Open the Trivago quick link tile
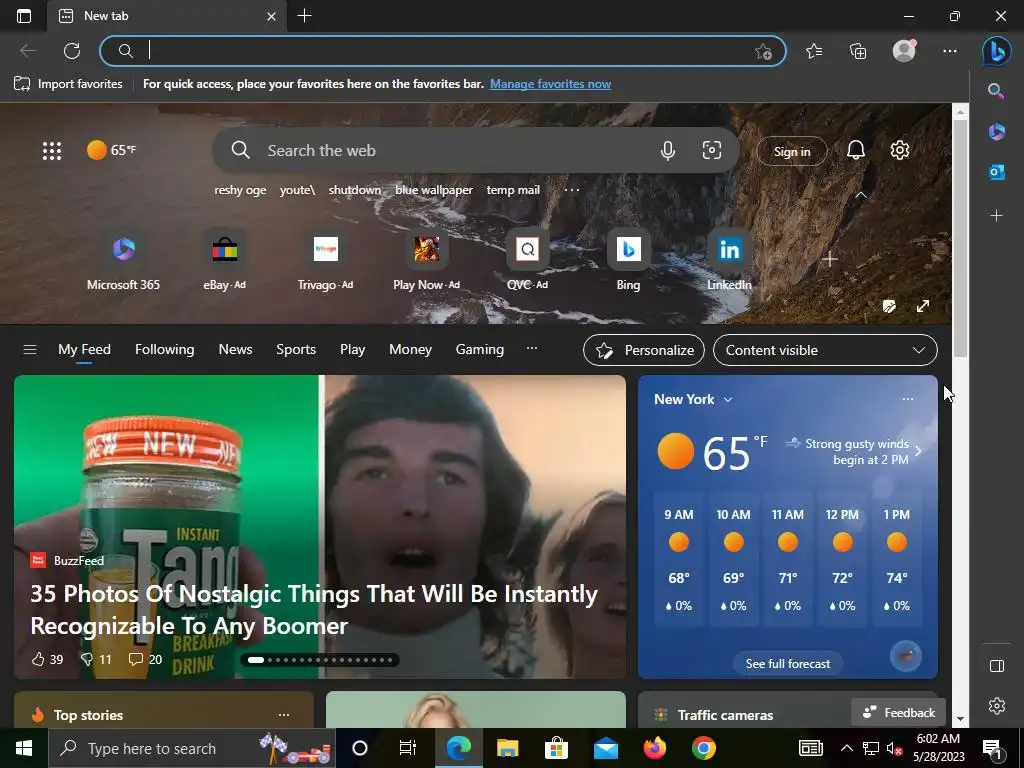The image size is (1024, 768). click(x=325, y=260)
